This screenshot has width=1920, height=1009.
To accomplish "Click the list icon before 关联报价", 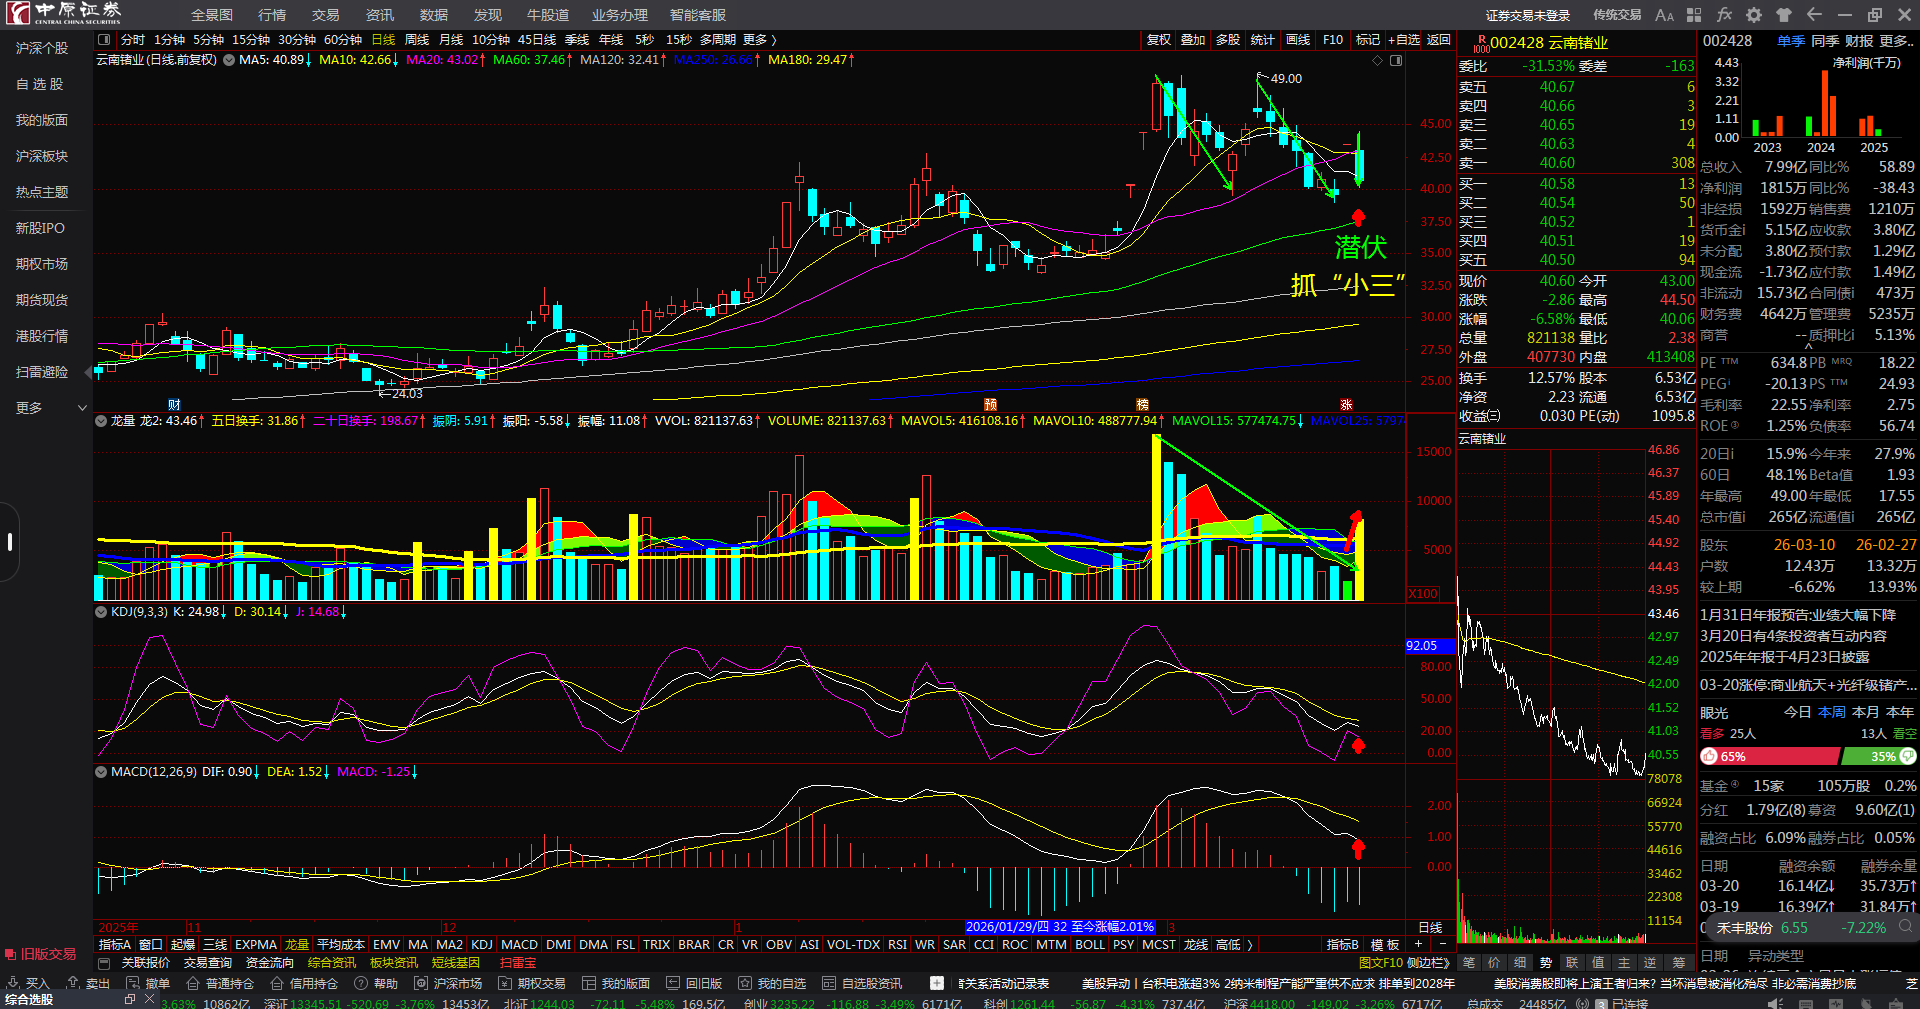I will coord(104,963).
